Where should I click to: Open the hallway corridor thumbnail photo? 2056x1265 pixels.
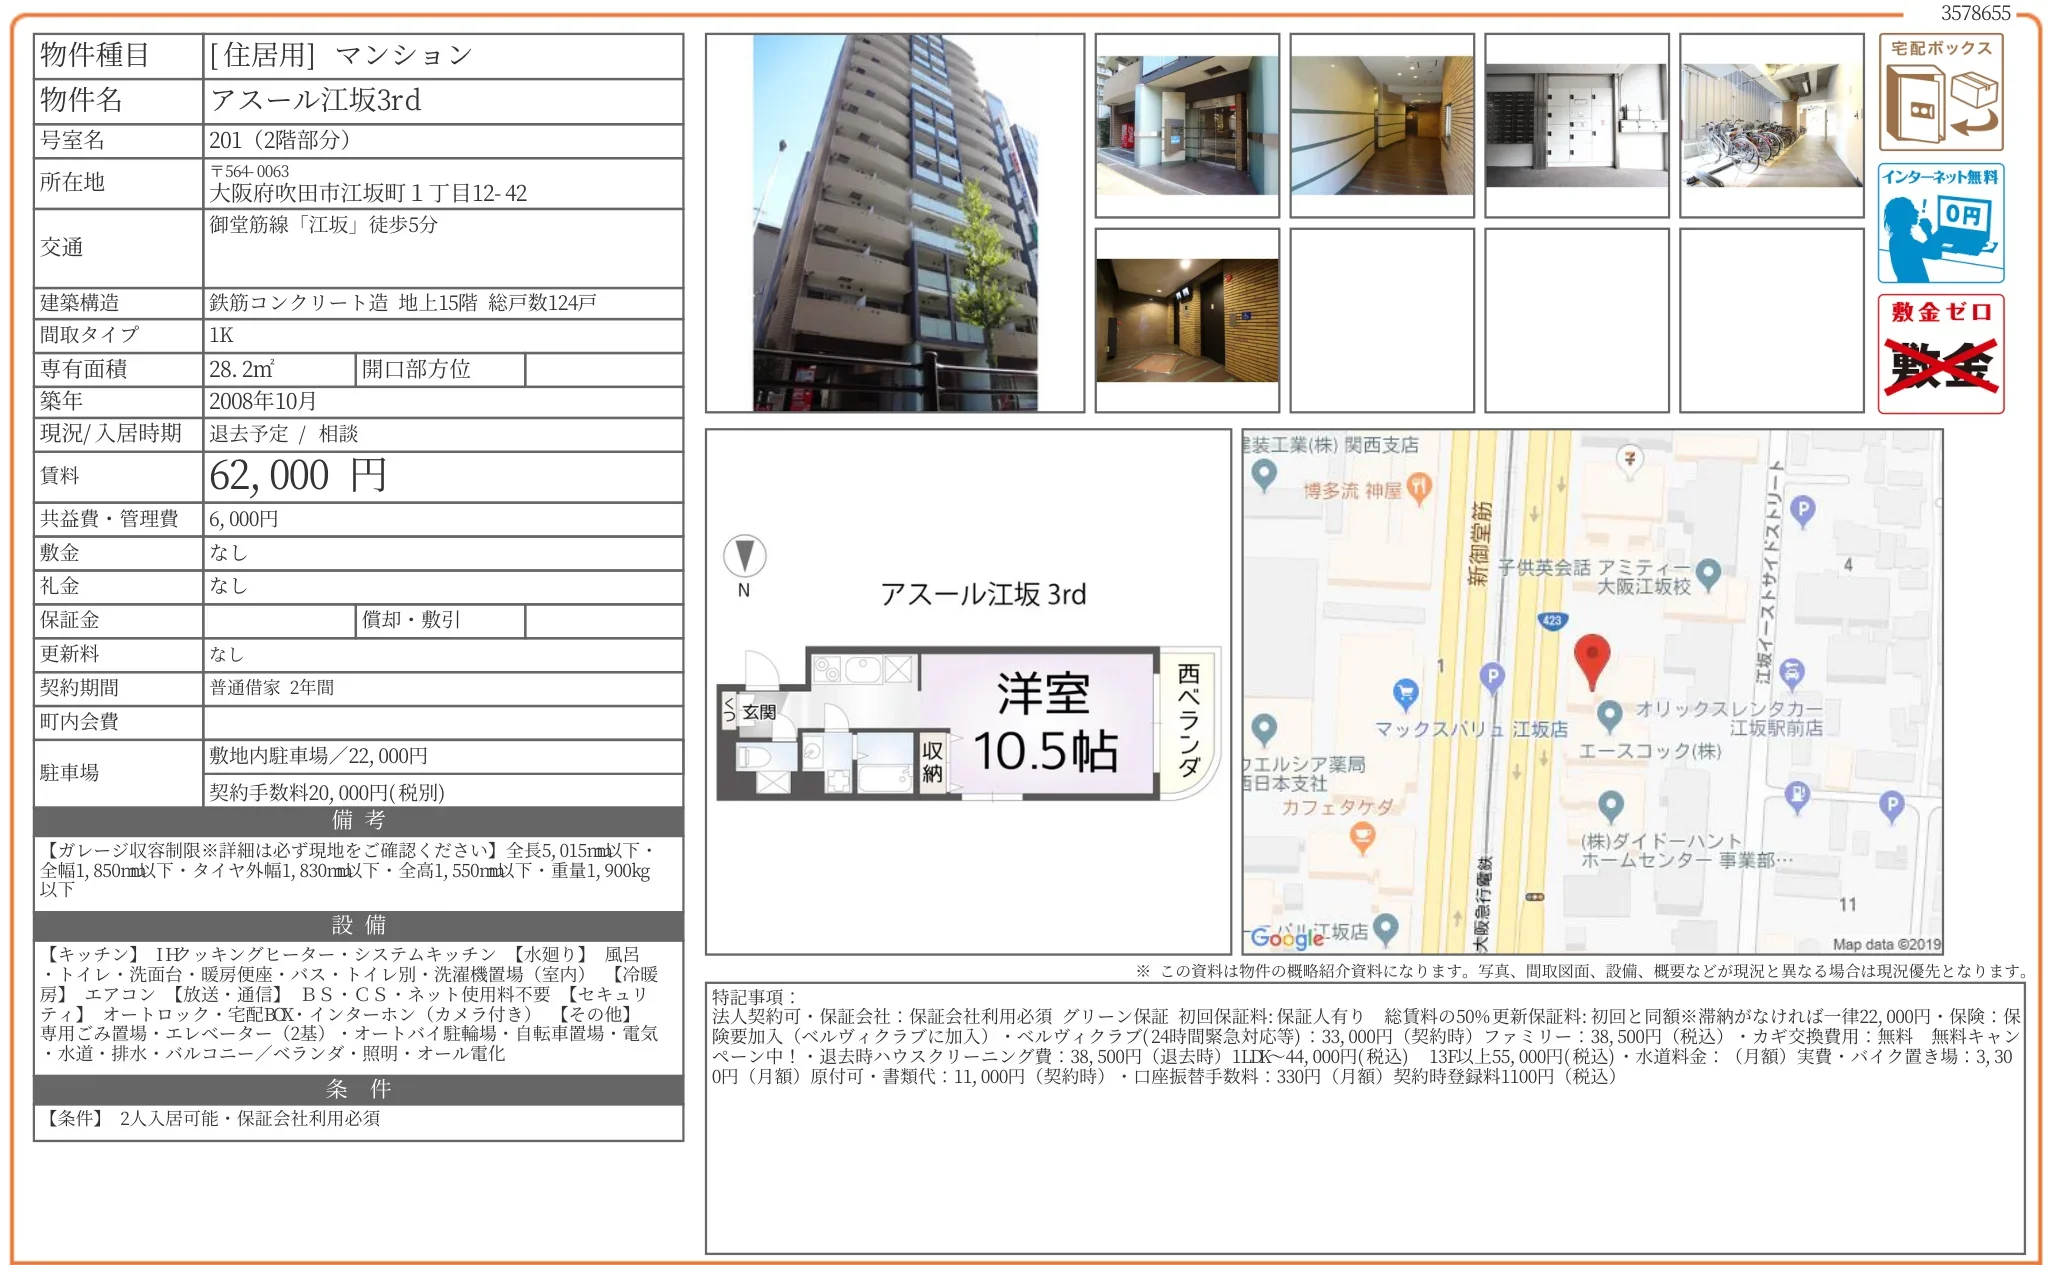pyautogui.click(x=1381, y=126)
